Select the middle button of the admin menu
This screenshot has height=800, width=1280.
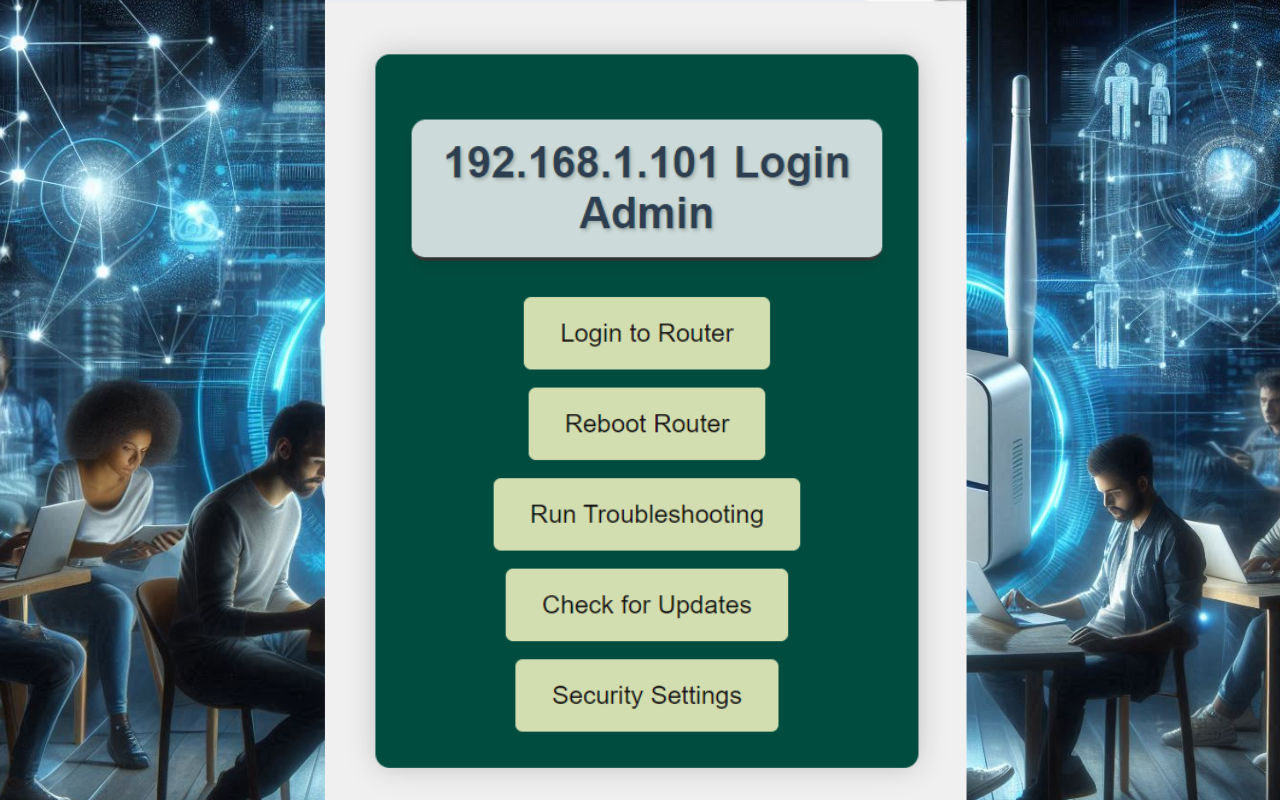click(x=646, y=514)
